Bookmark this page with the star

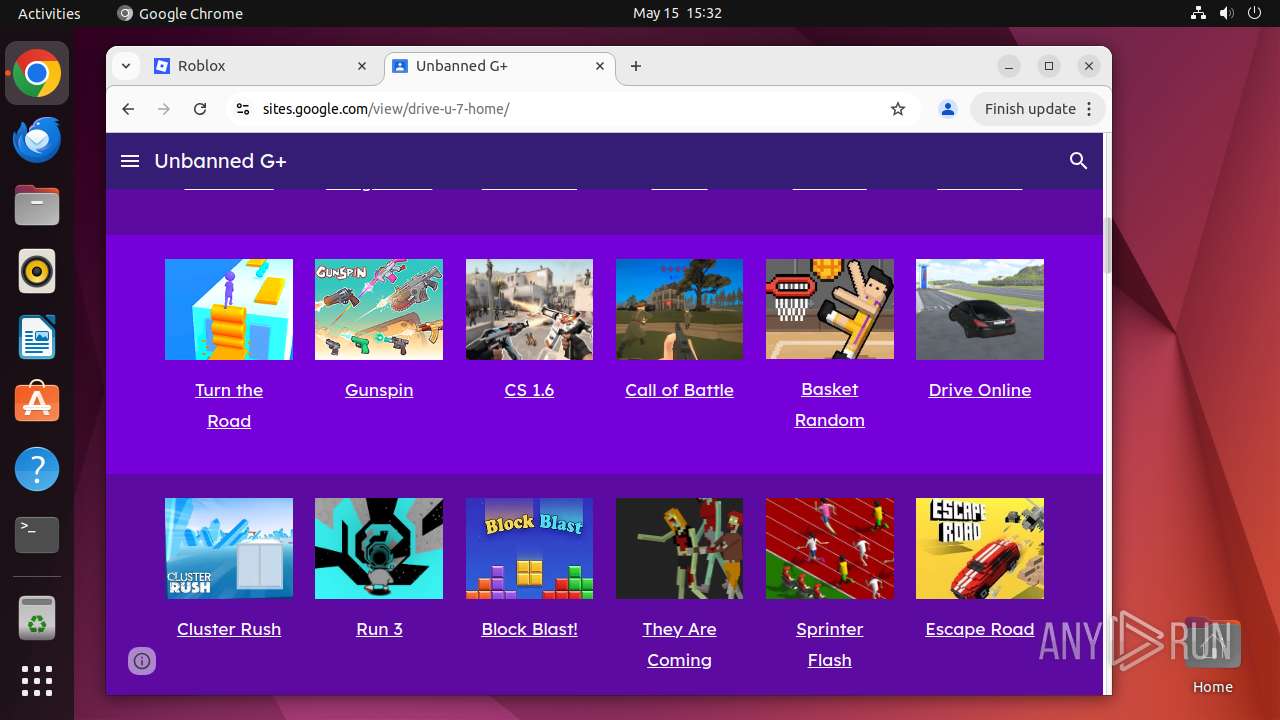click(x=898, y=109)
